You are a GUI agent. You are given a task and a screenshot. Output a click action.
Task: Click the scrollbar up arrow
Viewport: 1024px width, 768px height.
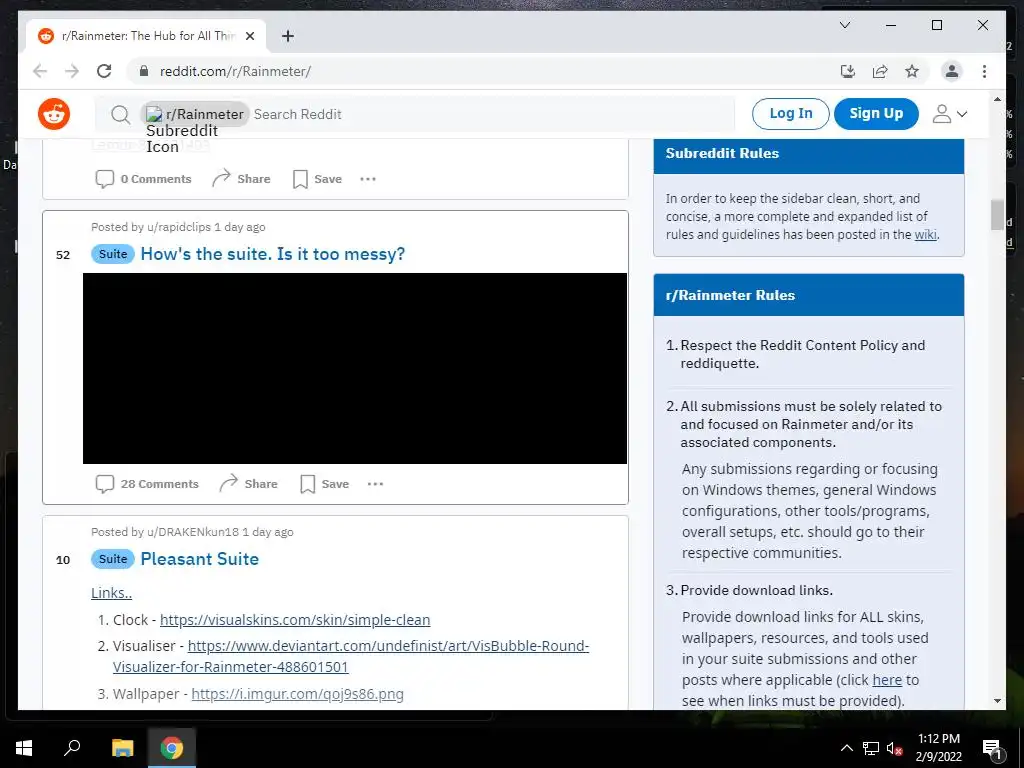pyautogui.click(x=997, y=99)
